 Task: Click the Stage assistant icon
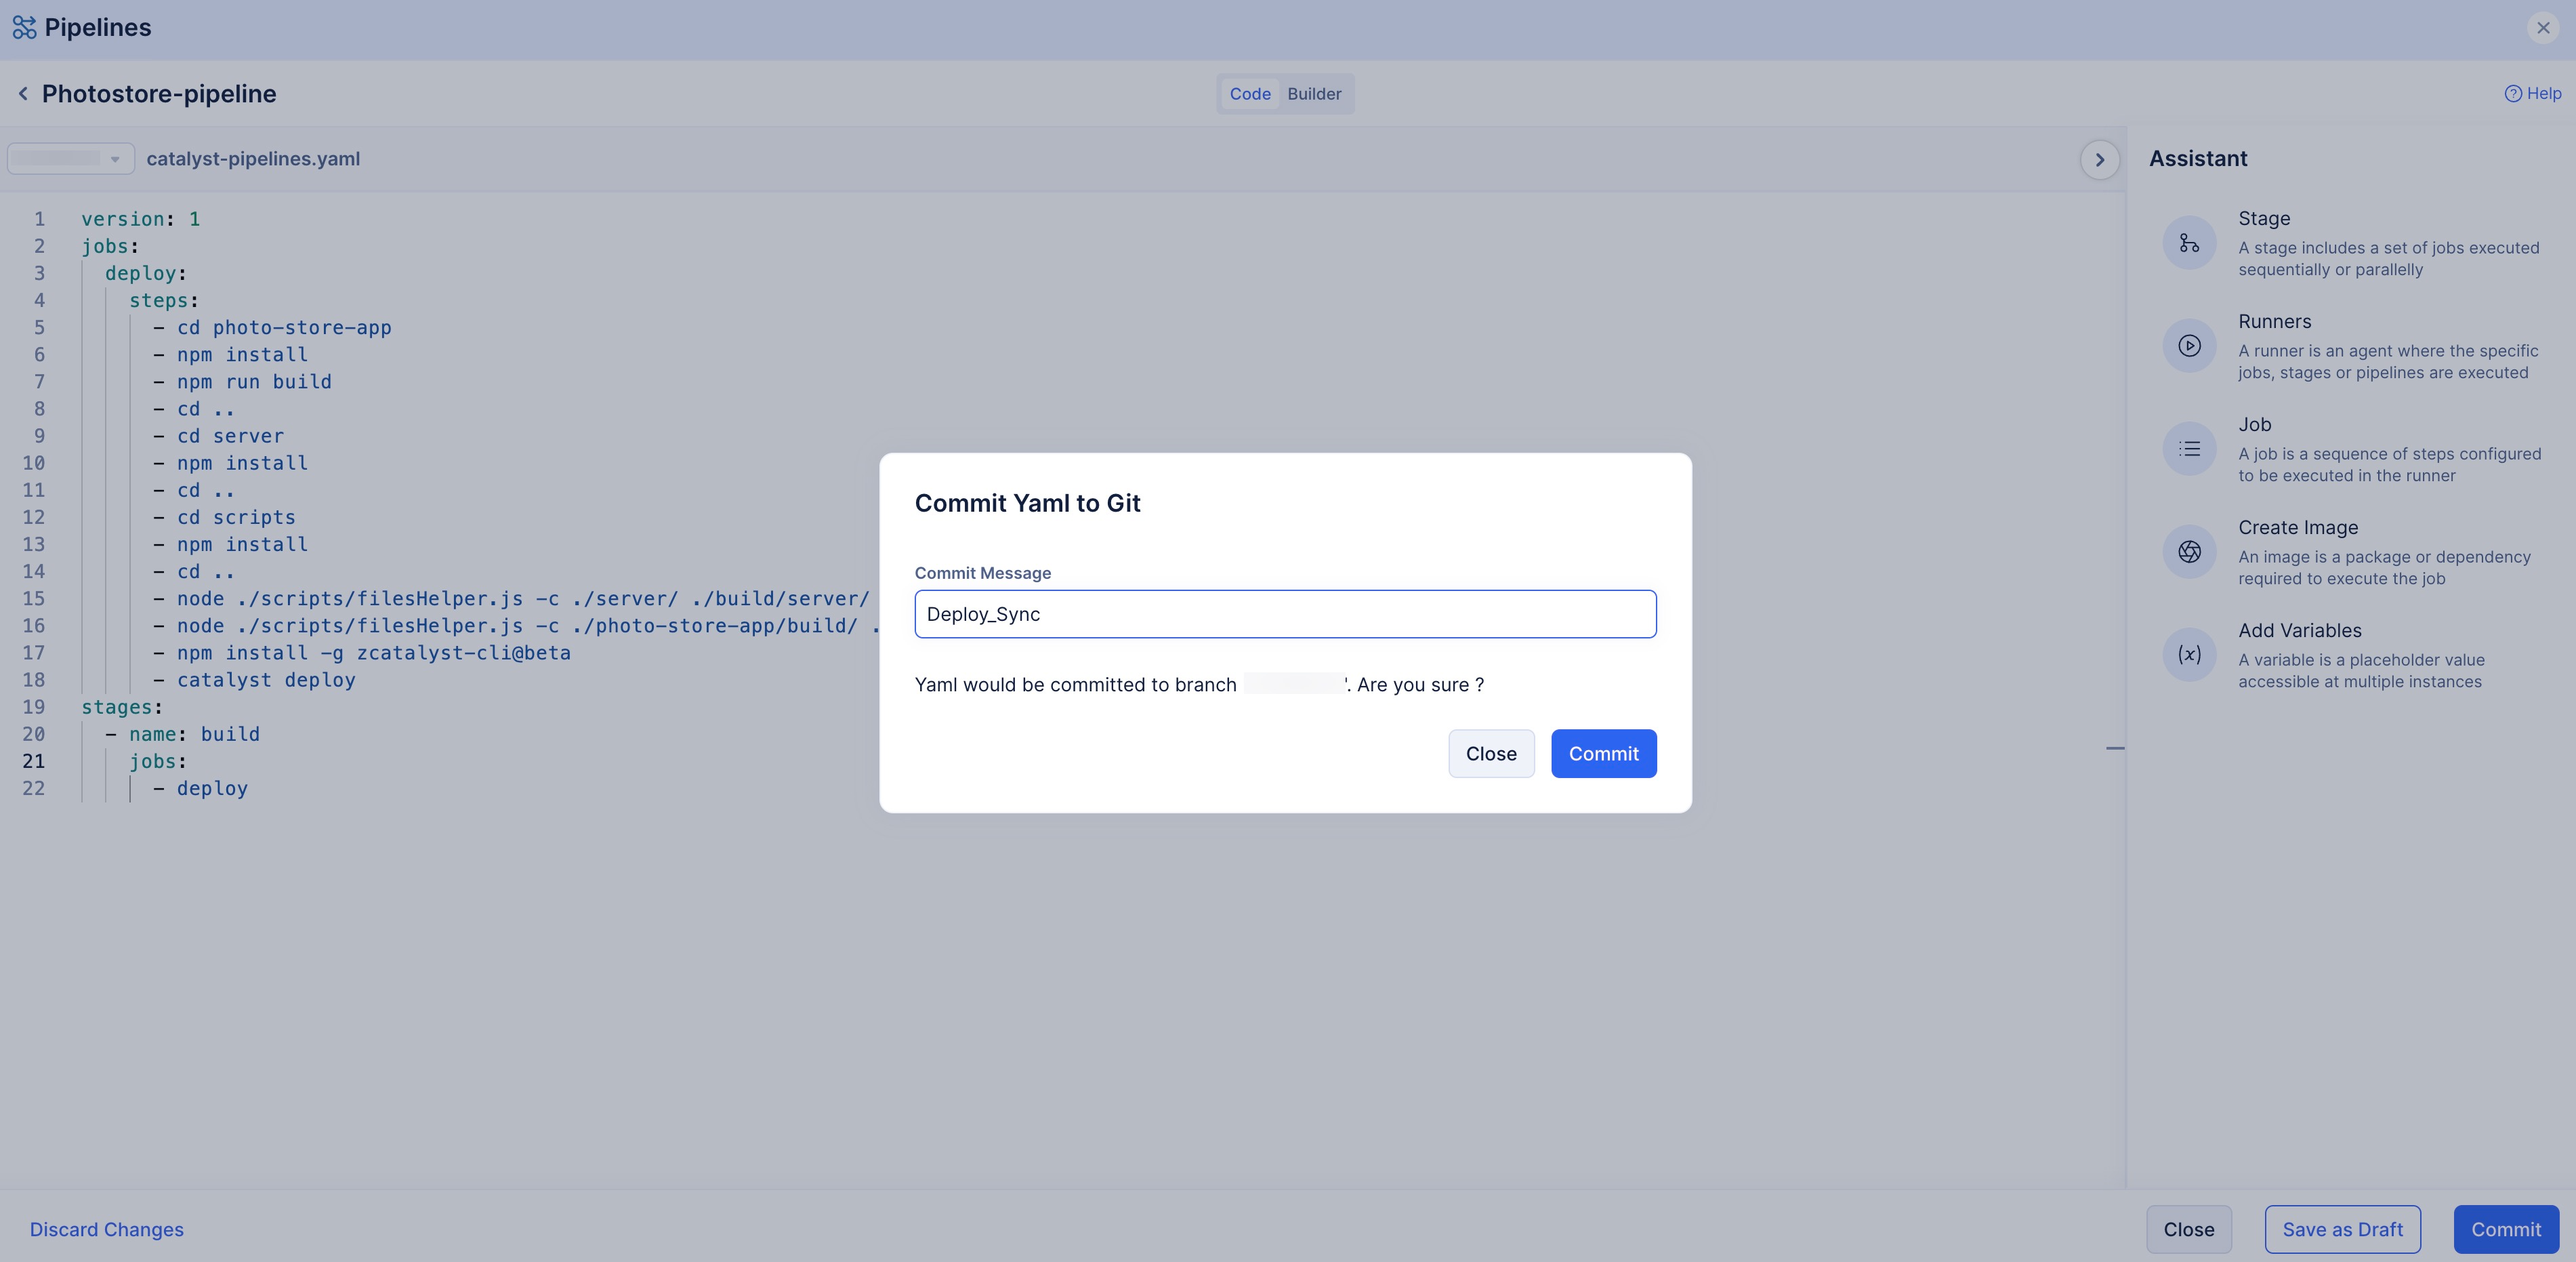[x=2189, y=243]
